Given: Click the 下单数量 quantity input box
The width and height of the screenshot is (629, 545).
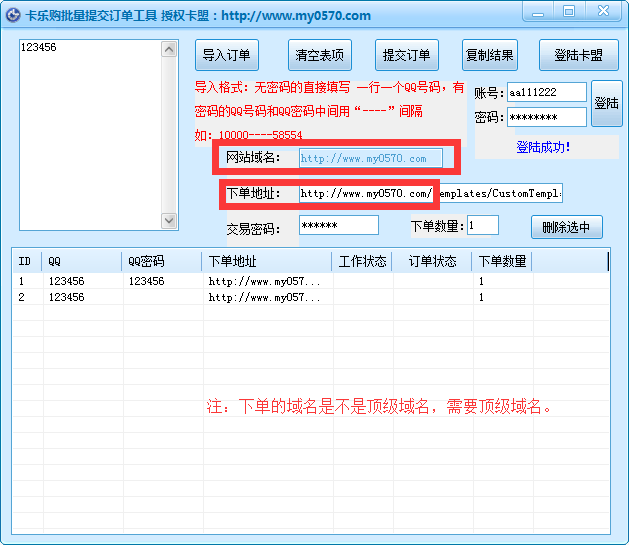Looking at the screenshot, I should pos(482,225).
